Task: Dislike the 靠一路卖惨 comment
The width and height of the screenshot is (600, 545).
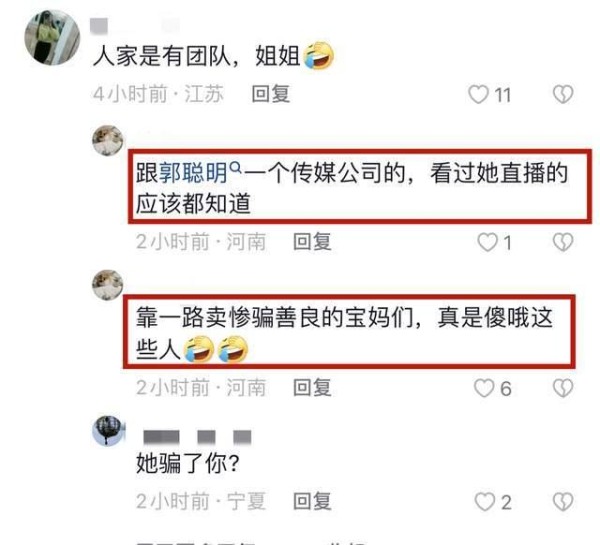Action: pyautogui.click(x=563, y=388)
